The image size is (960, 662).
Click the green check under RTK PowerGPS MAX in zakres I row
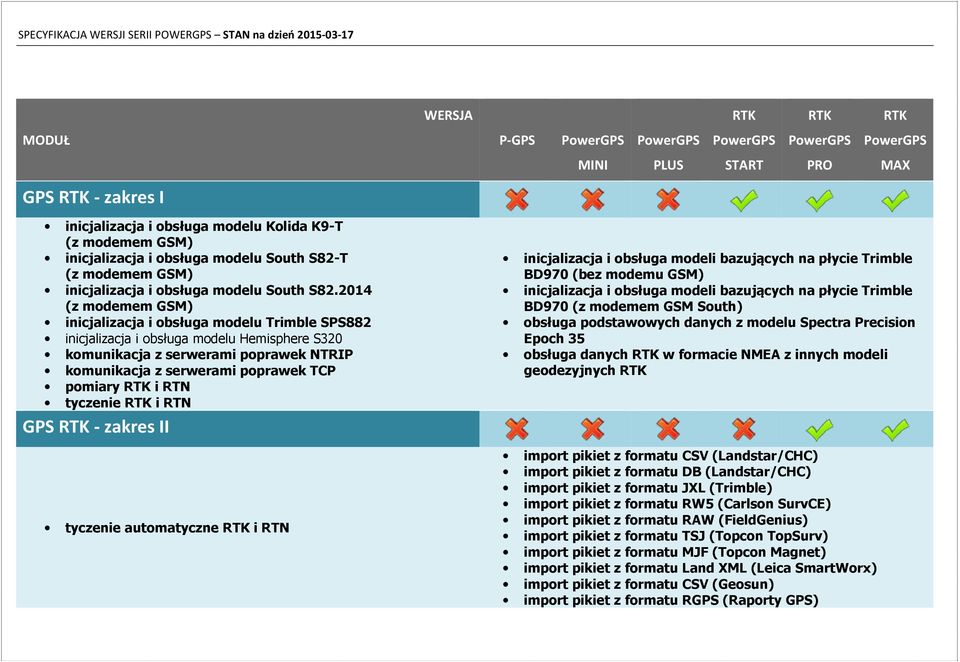tap(895, 200)
